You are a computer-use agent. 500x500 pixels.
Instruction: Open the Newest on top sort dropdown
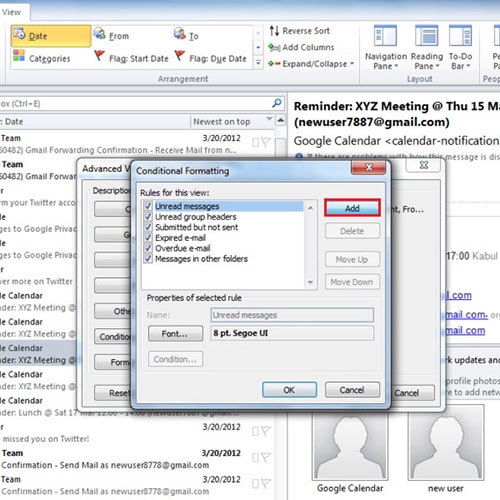(233, 122)
